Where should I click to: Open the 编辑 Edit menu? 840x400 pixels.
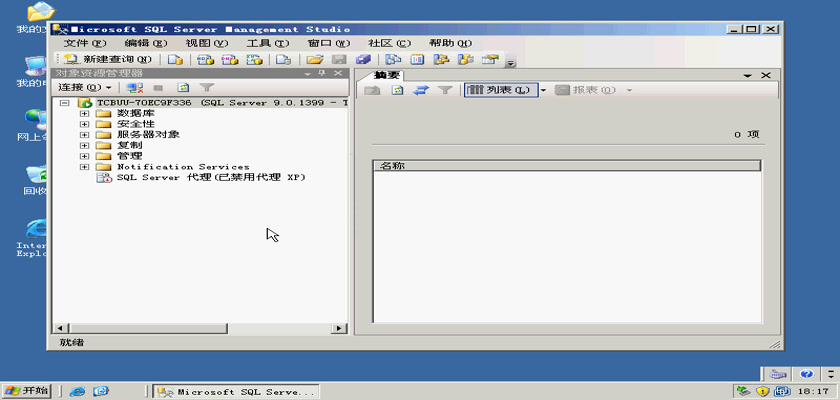(146, 43)
